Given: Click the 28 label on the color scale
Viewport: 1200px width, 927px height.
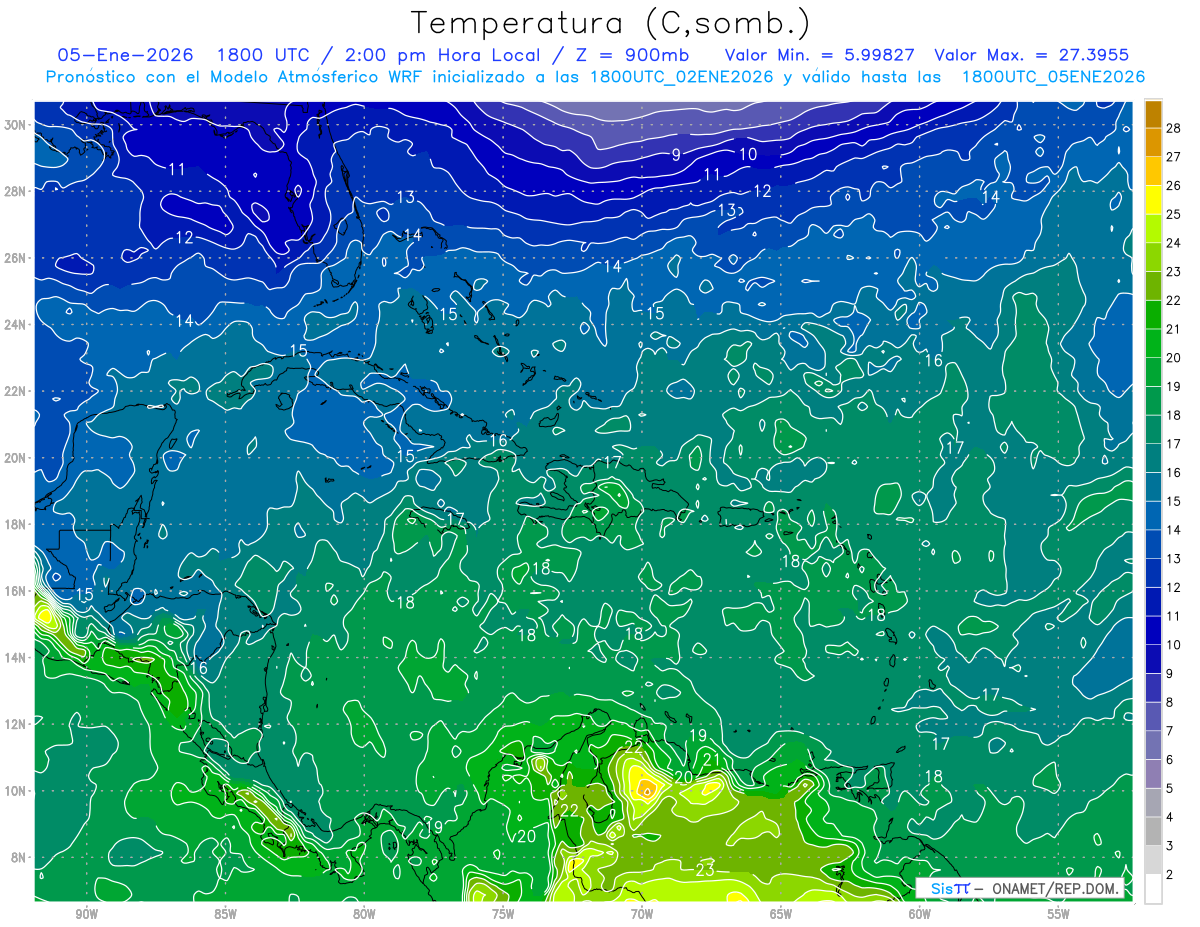Looking at the screenshot, I should click(x=1174, y=127).
